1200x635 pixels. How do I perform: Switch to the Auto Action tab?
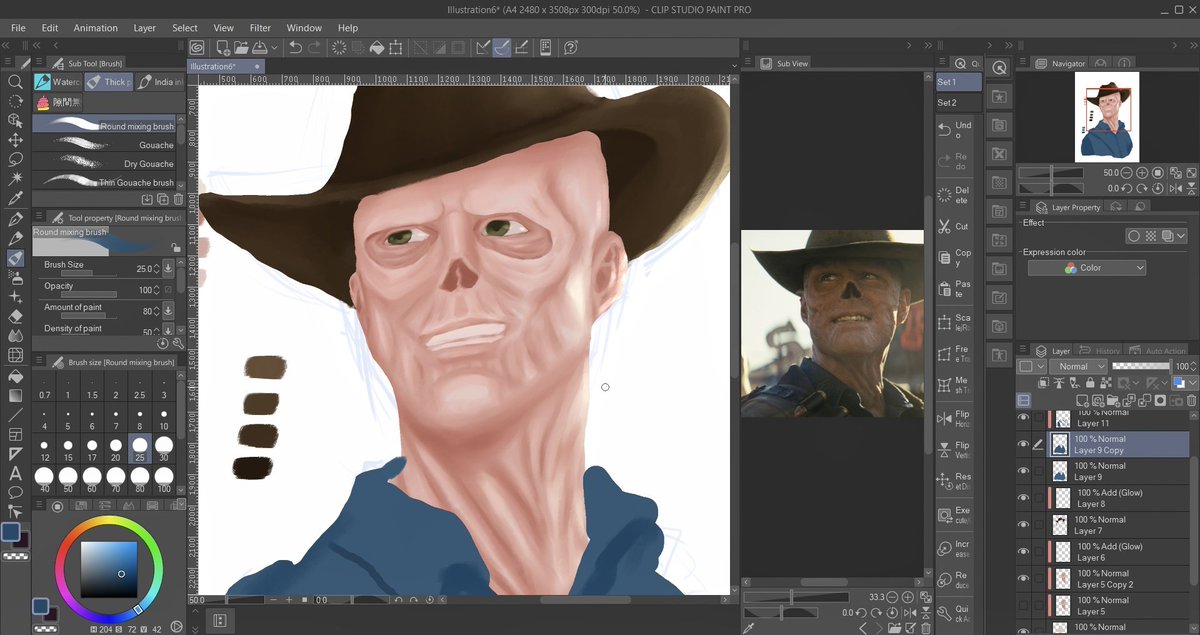click(1157, 351)
